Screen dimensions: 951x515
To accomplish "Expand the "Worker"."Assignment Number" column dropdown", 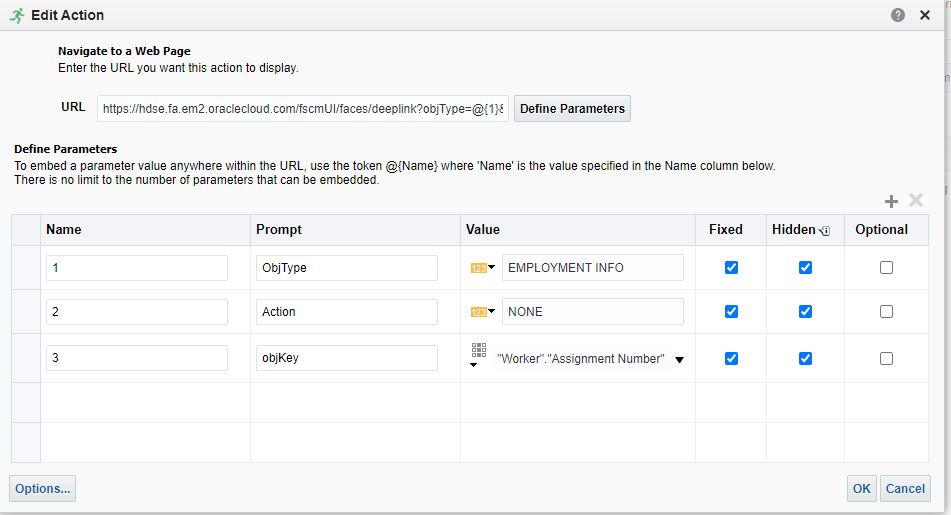I will pyautogui.click(x=679, y=360).
